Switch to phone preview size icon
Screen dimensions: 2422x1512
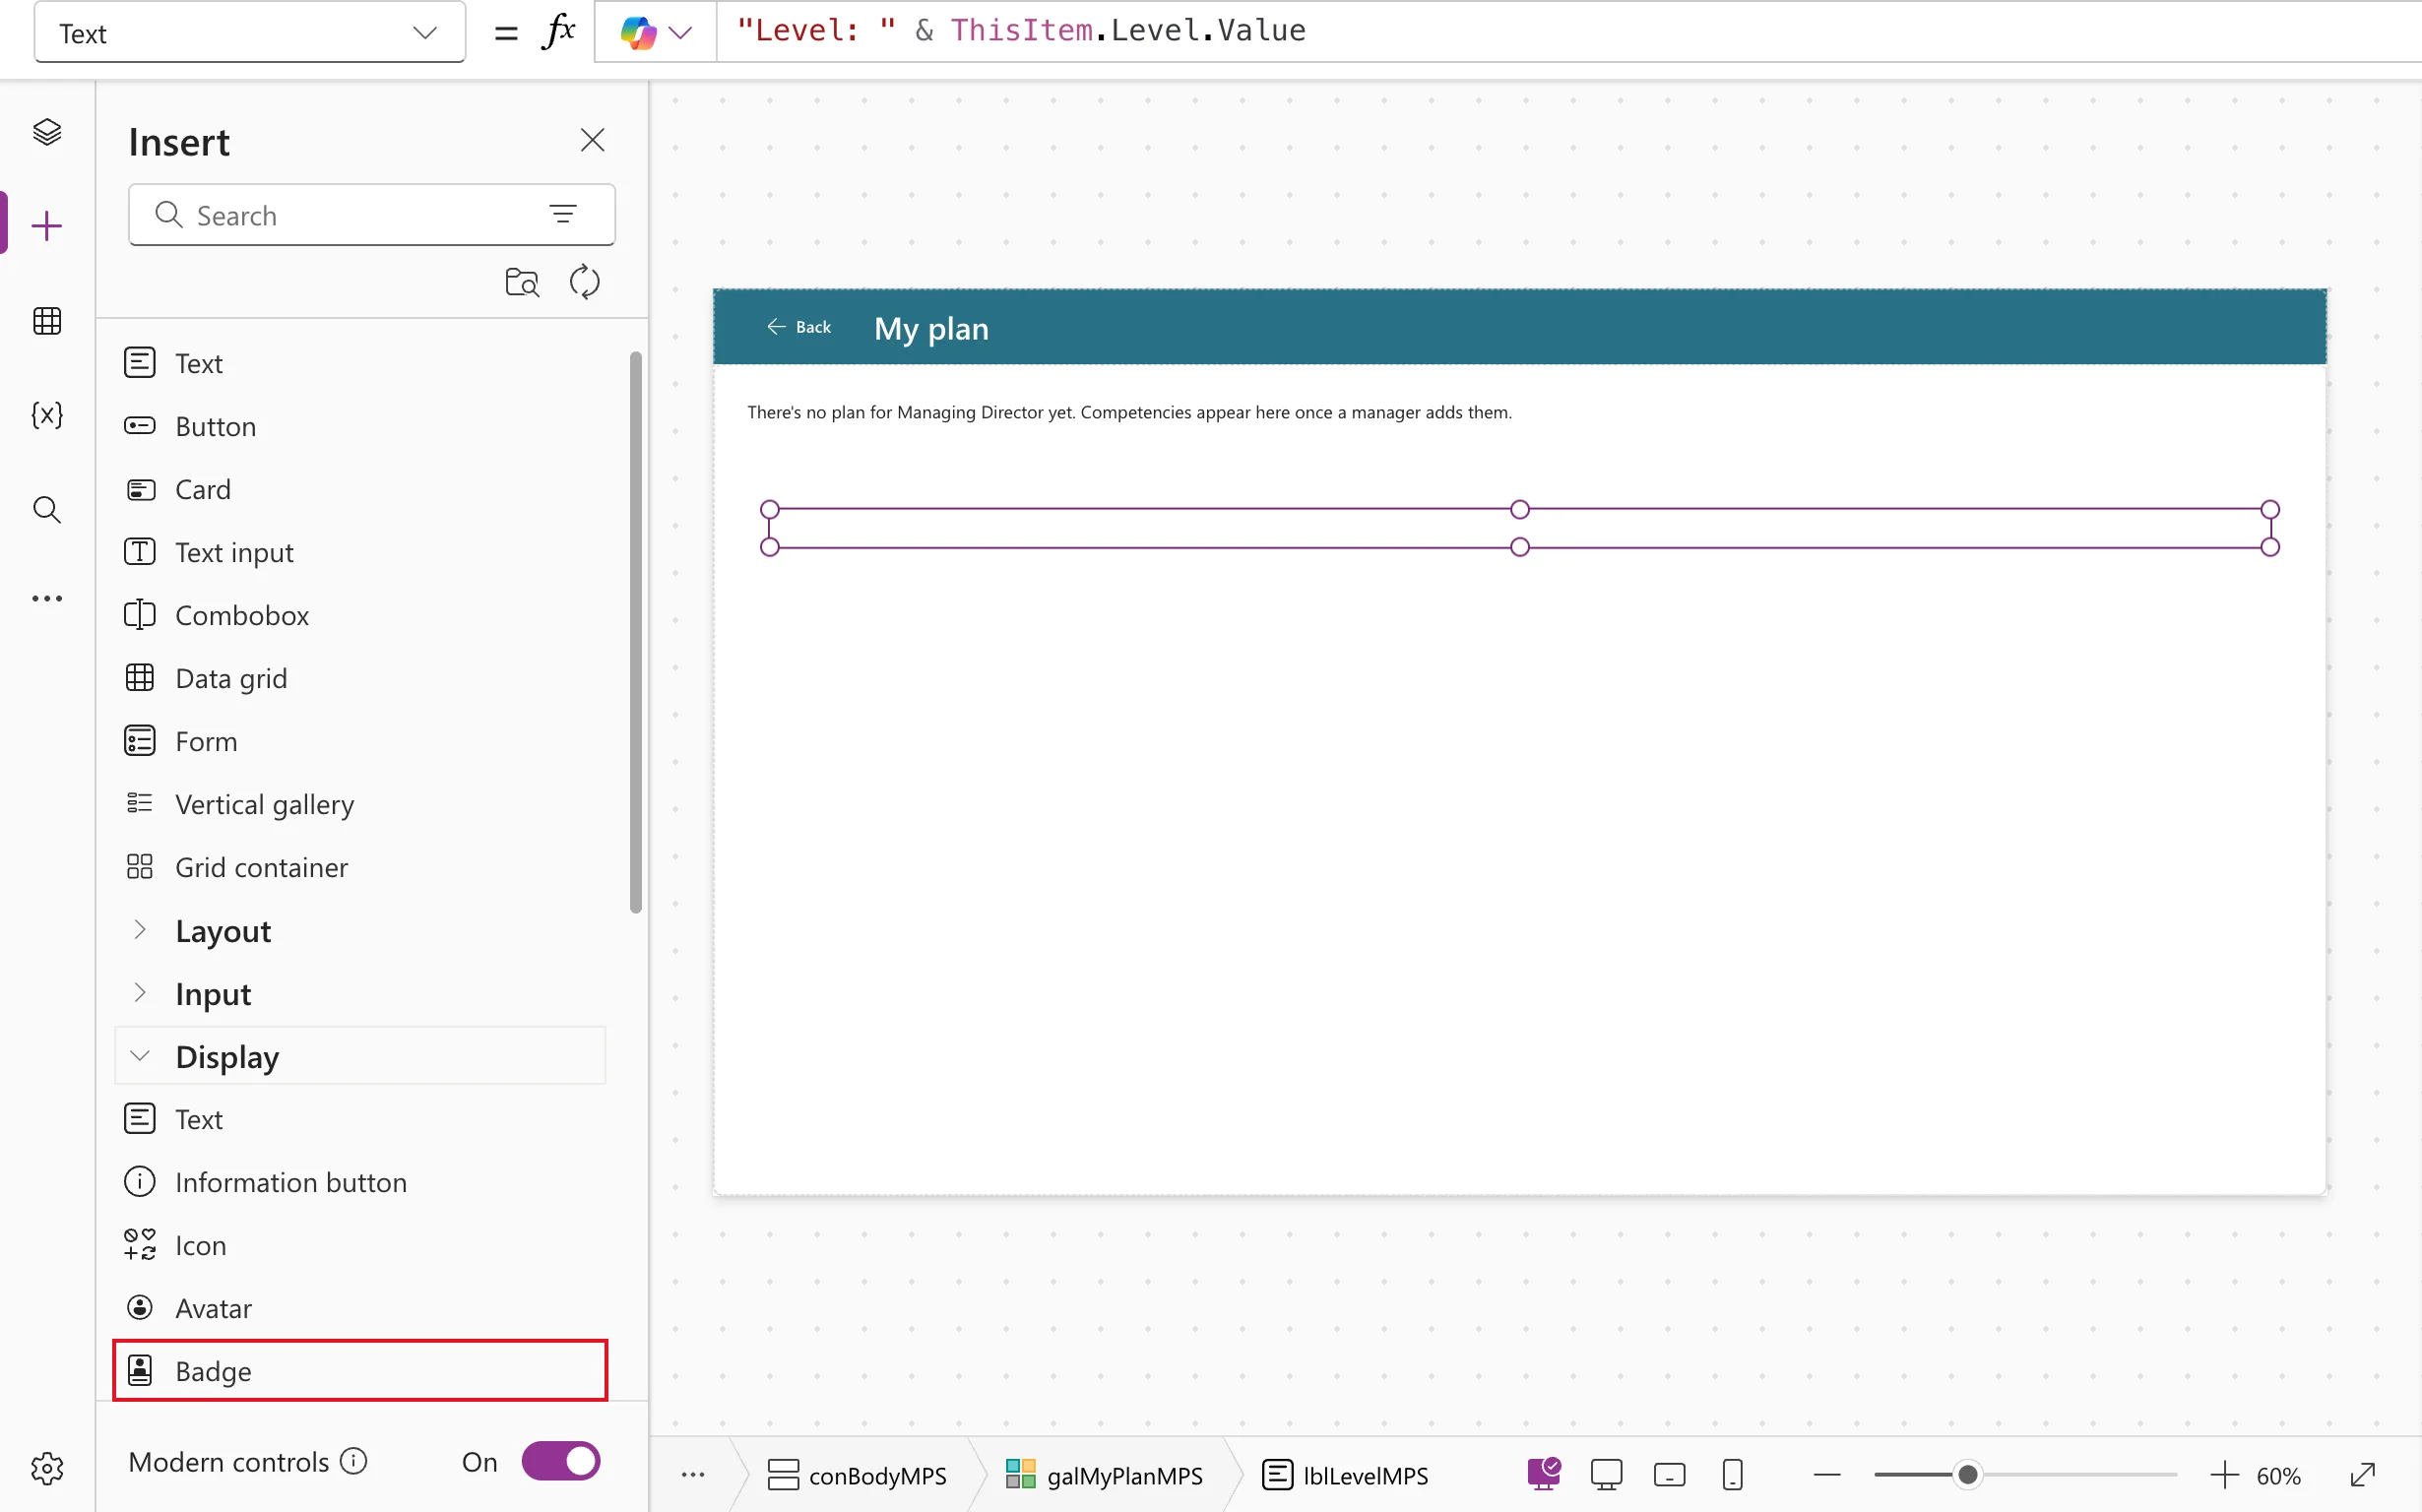tap(1732, 1474)
